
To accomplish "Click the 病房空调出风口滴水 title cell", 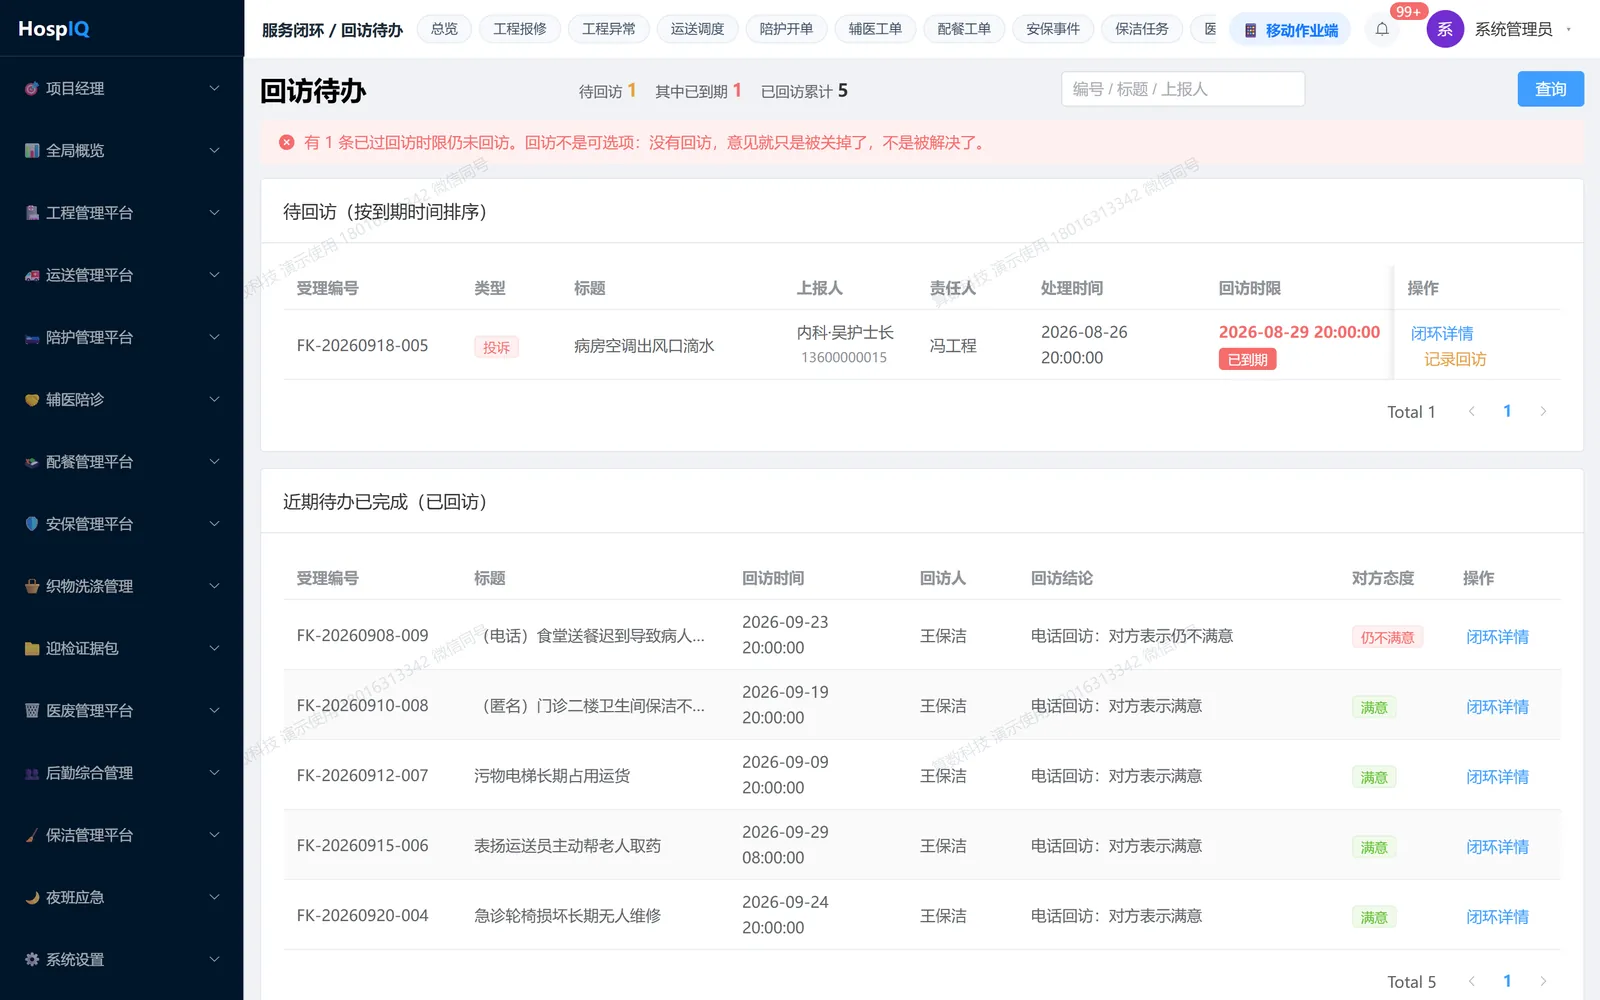I will coord(644,346).
